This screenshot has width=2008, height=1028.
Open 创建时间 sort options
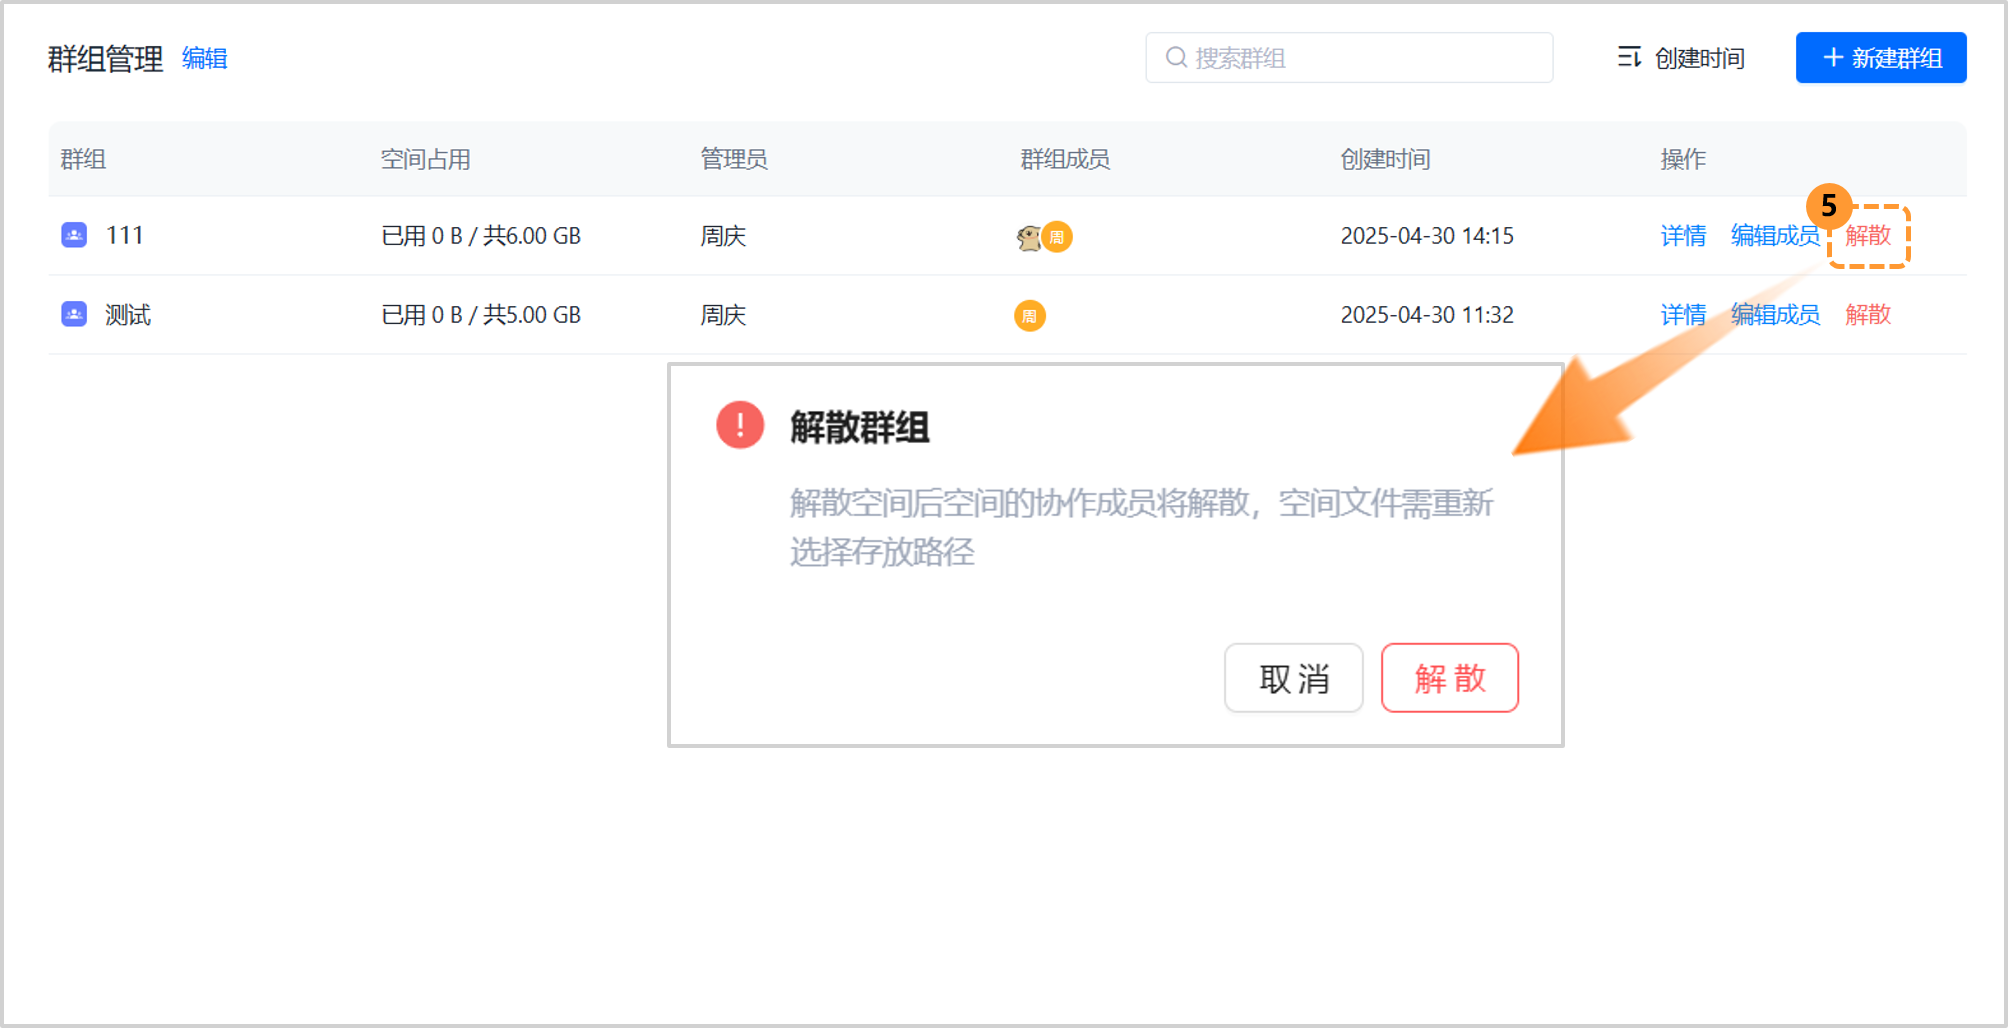(x=1700, y=58)
